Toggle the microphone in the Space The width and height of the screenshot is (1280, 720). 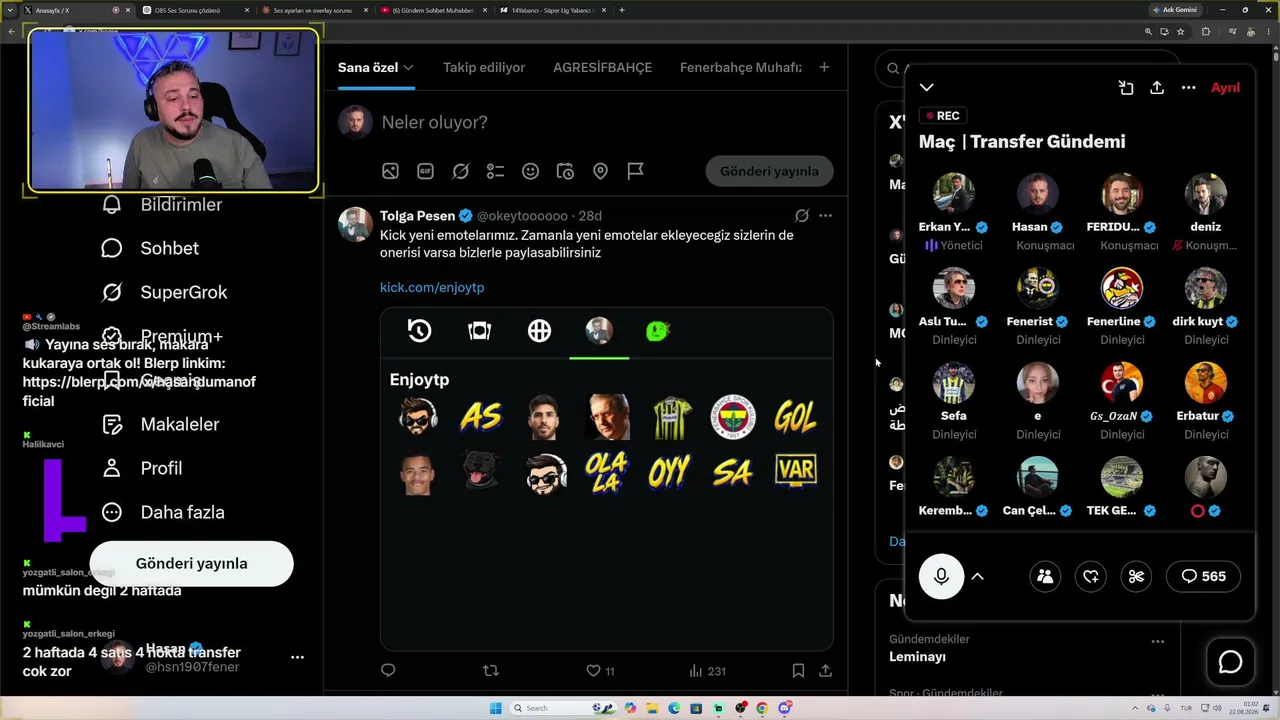[x=941, y=576]
